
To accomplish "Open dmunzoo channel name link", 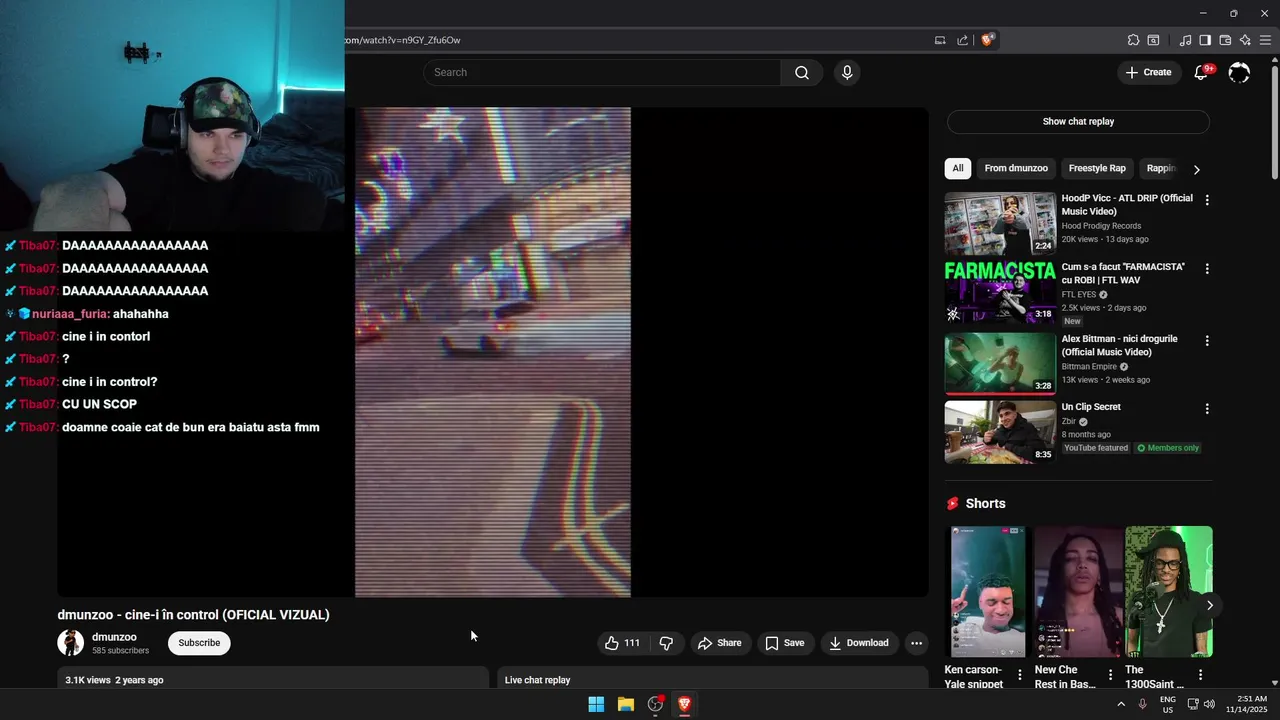I will pyautogui.click(x=114, y=637).
